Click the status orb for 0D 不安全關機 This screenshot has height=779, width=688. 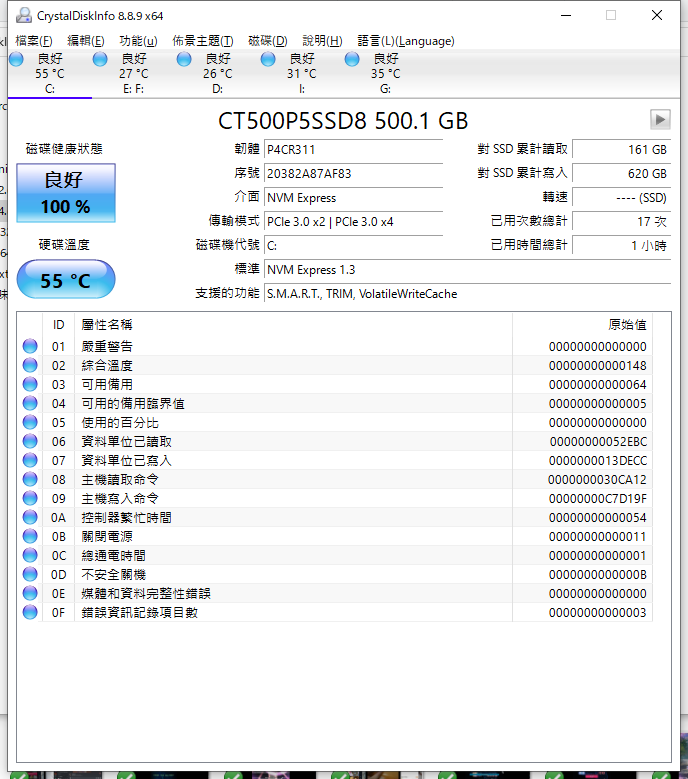30,574
